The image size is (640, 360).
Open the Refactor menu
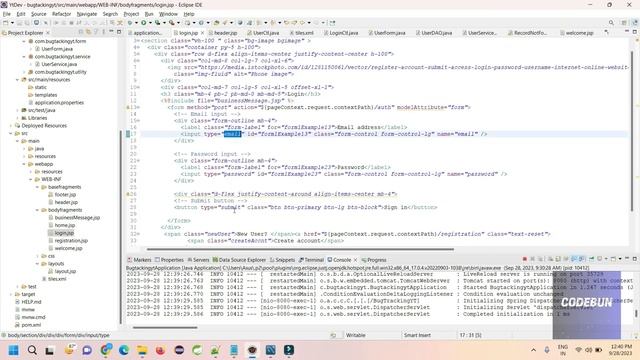coord(62,14)
